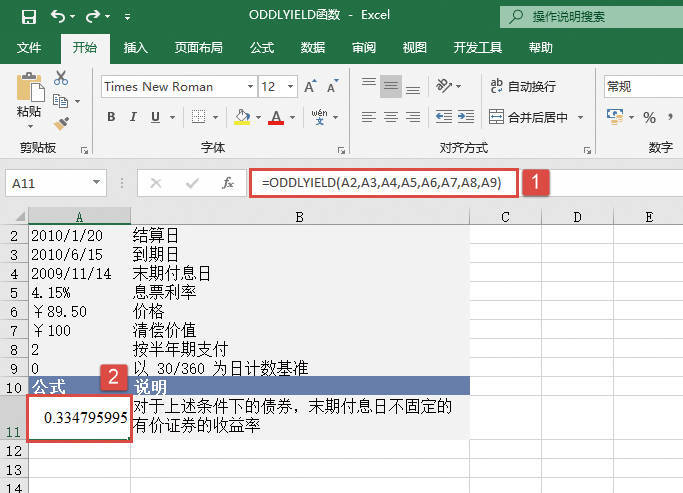Screen dimensions: 683x493
Task: Click the Insert Function fx icon
Action: point(228,183)
